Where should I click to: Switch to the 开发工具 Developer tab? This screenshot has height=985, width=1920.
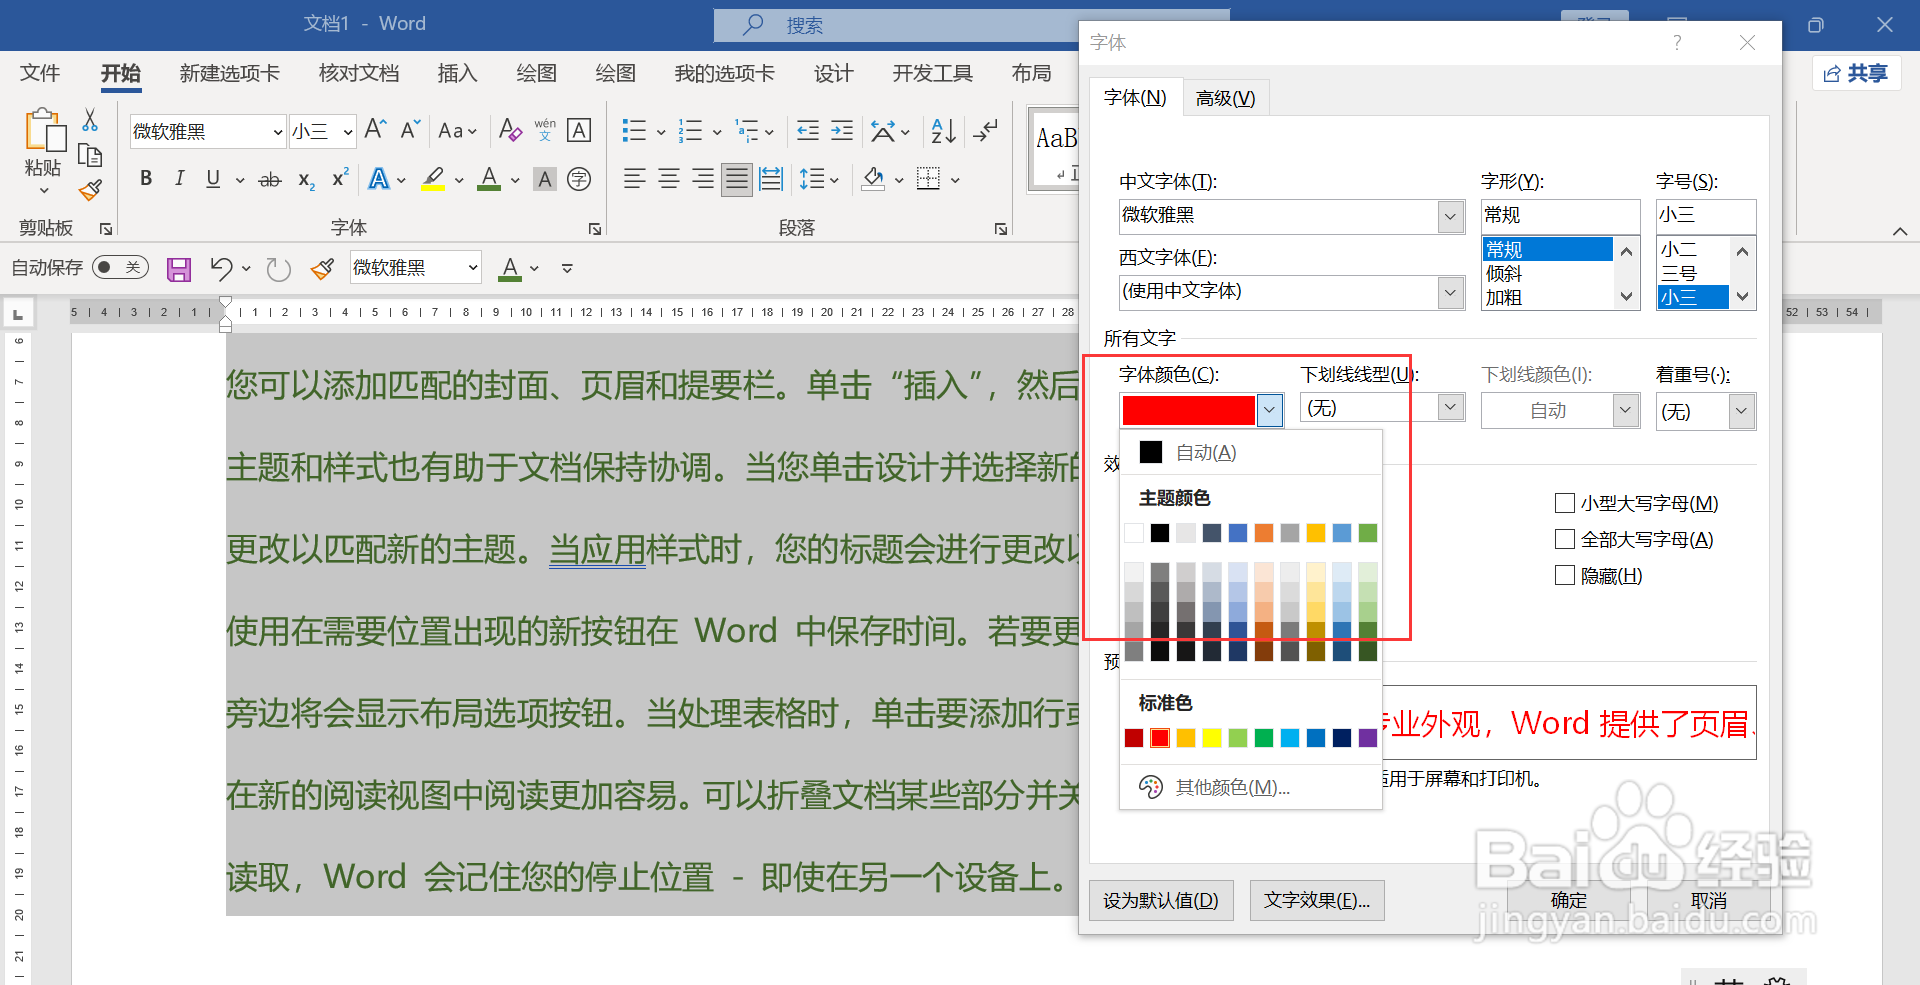[932, 73]
